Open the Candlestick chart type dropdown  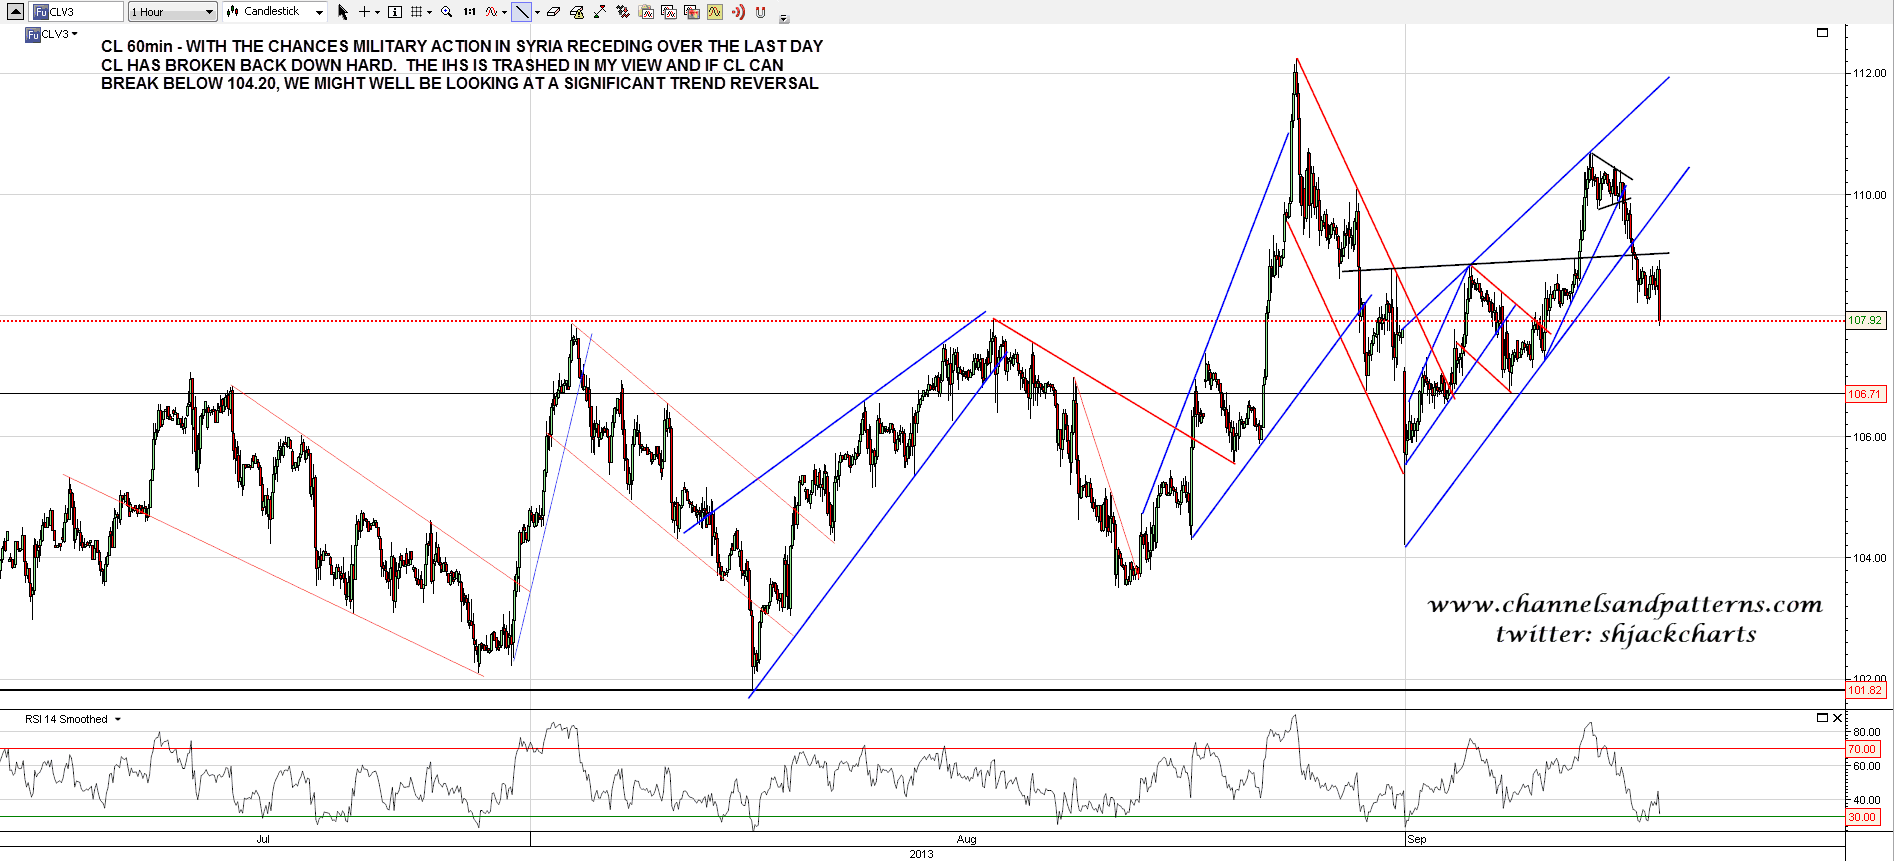pos(275,12)
